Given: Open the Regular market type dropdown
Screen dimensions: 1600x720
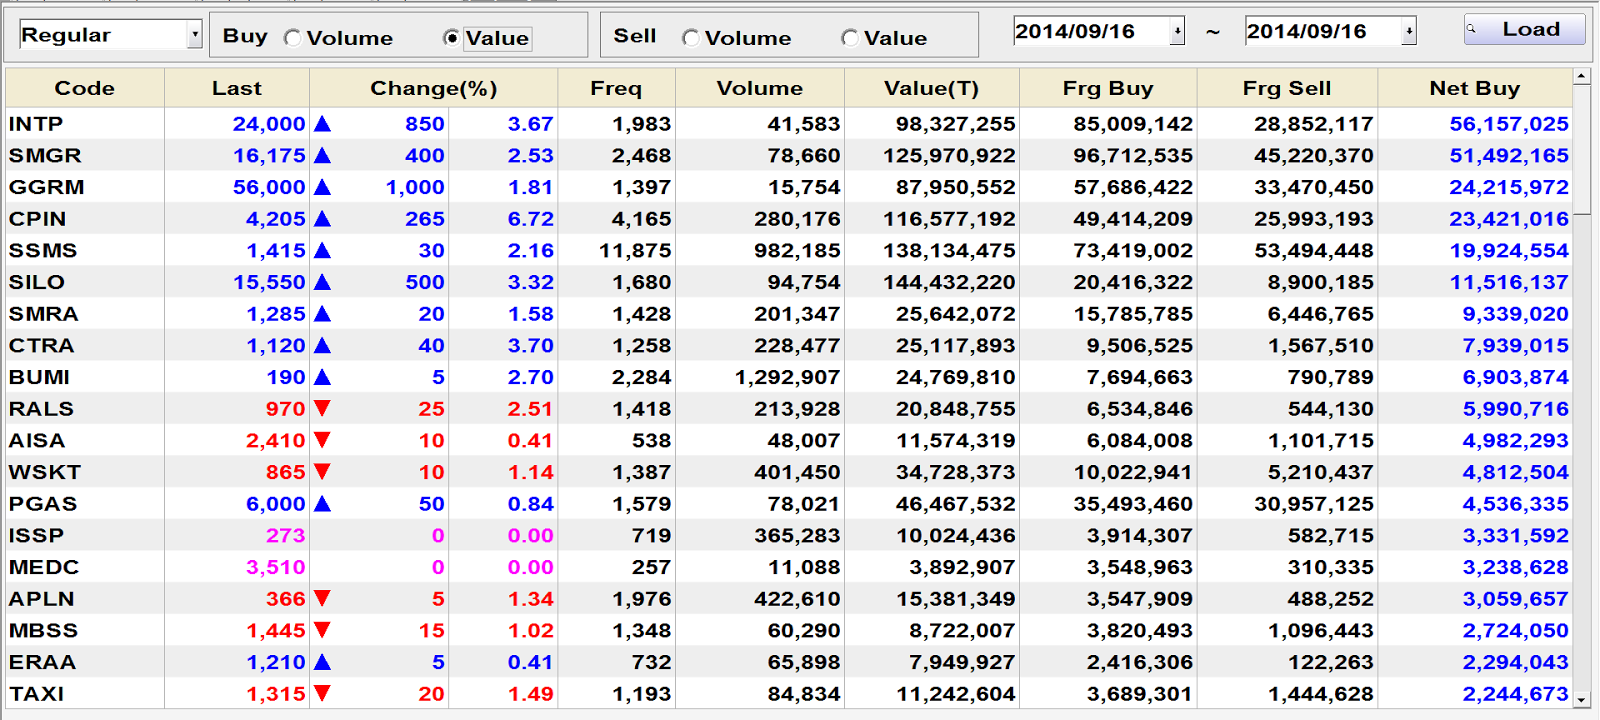Looking at the screenshot, I should click(194, 35).
